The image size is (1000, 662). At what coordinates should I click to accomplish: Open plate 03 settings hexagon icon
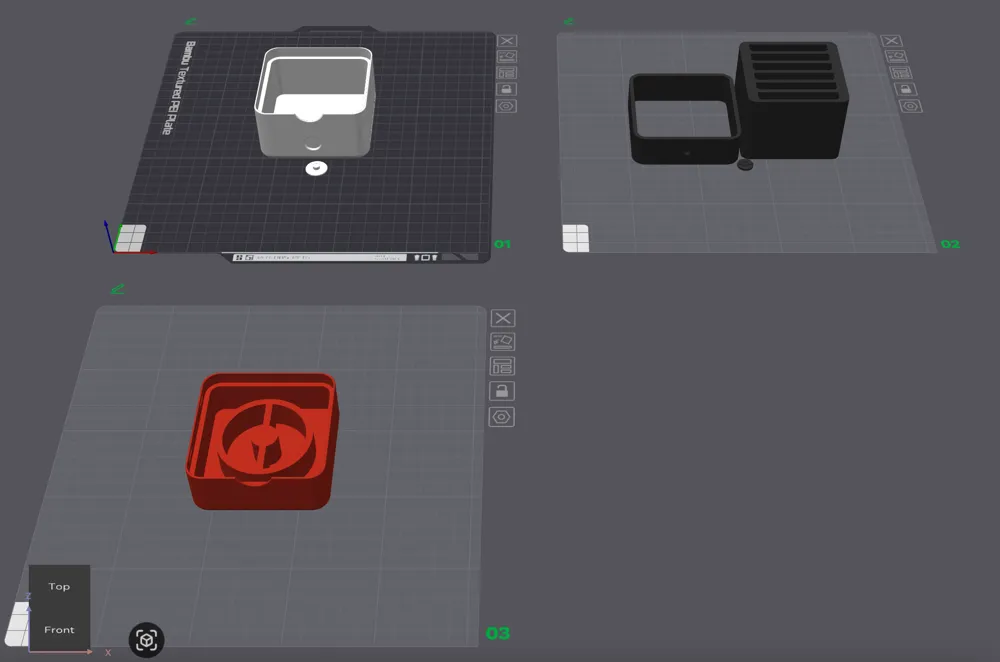pyautogui.click(x=501, y=417)
